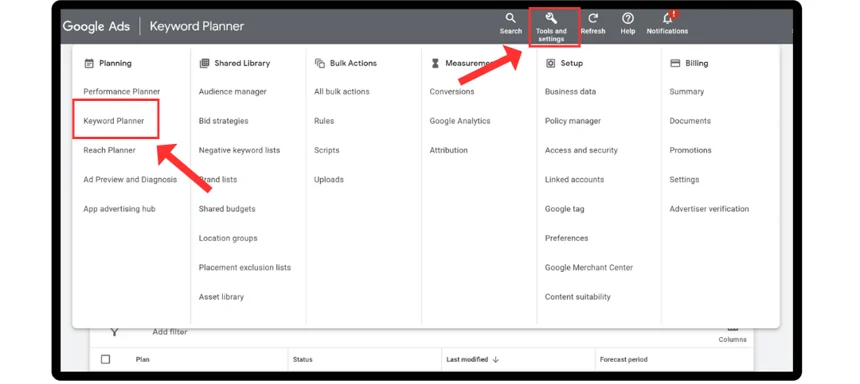Image resolution: width=860 pixels, height=384 pixels.
Task: Open Bid strategies
Action: (x=223, y=121)
